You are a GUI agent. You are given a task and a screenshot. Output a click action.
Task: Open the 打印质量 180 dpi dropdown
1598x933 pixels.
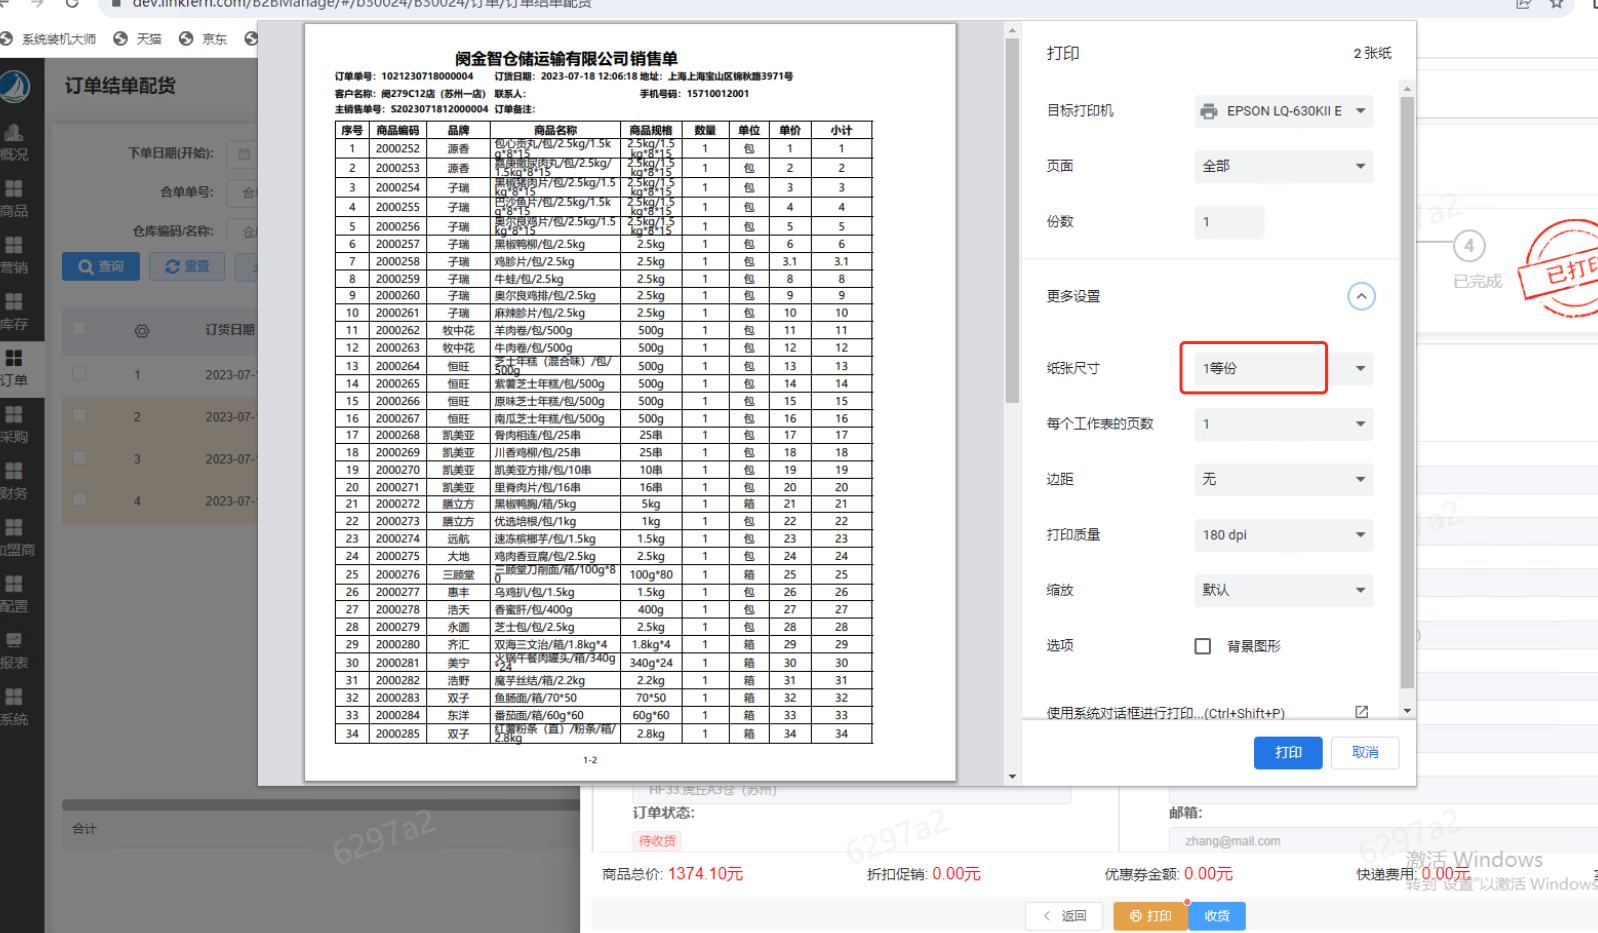tap(1284, 535)
